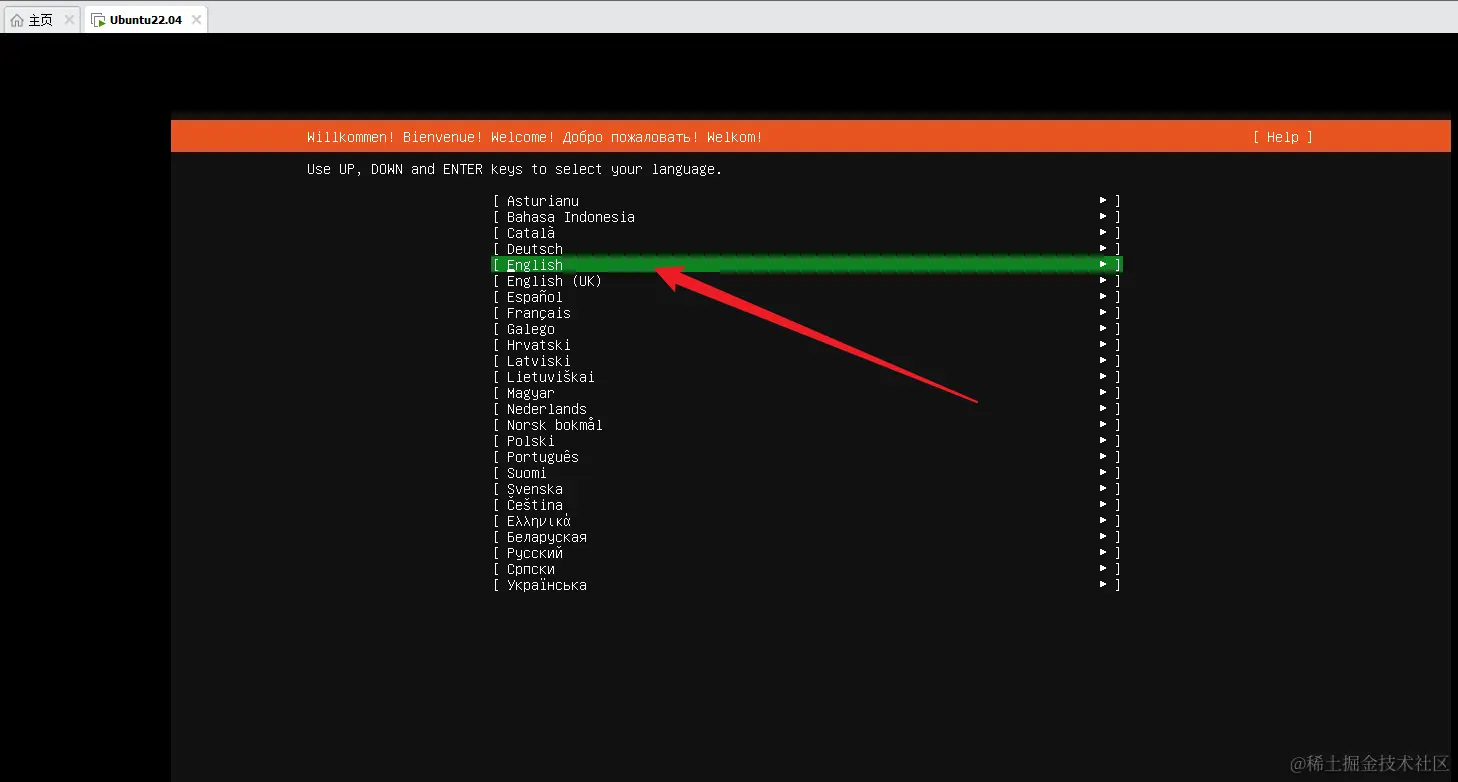The image size is (1458, 782).
Task: Select Українська language
Action: point(807,585)
